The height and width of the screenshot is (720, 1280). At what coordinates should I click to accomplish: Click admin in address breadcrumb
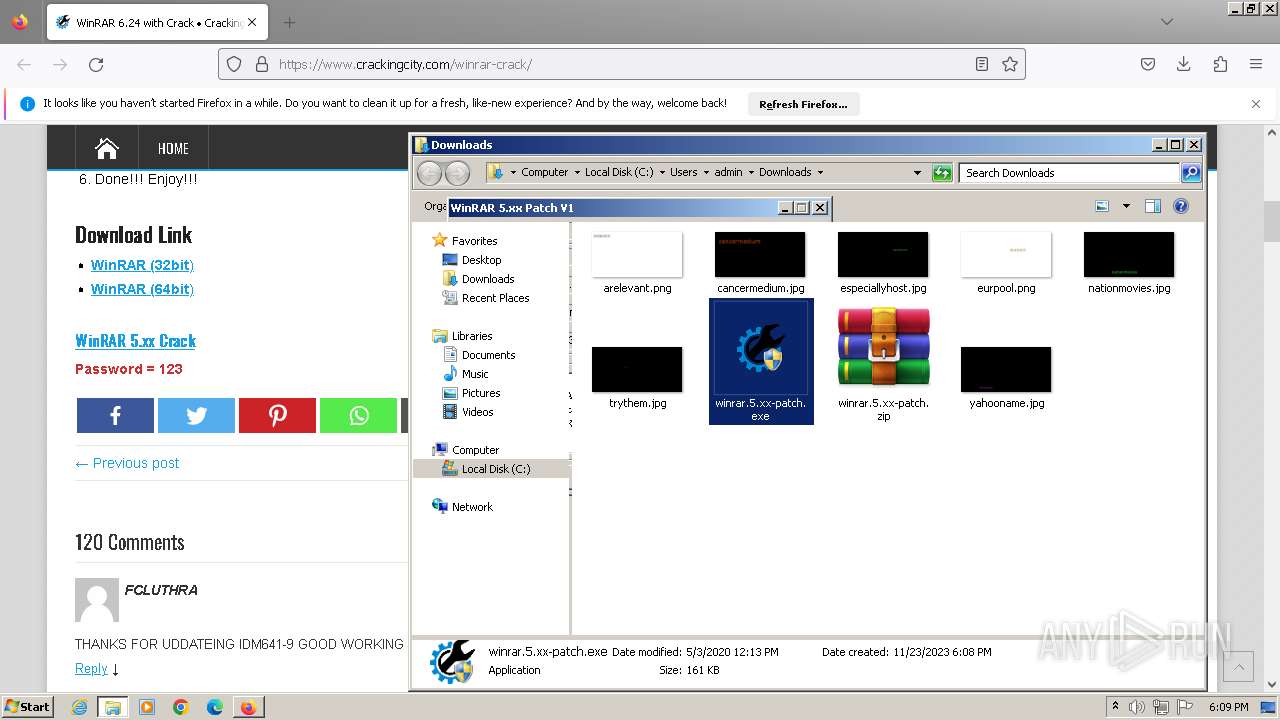[728, 172]
